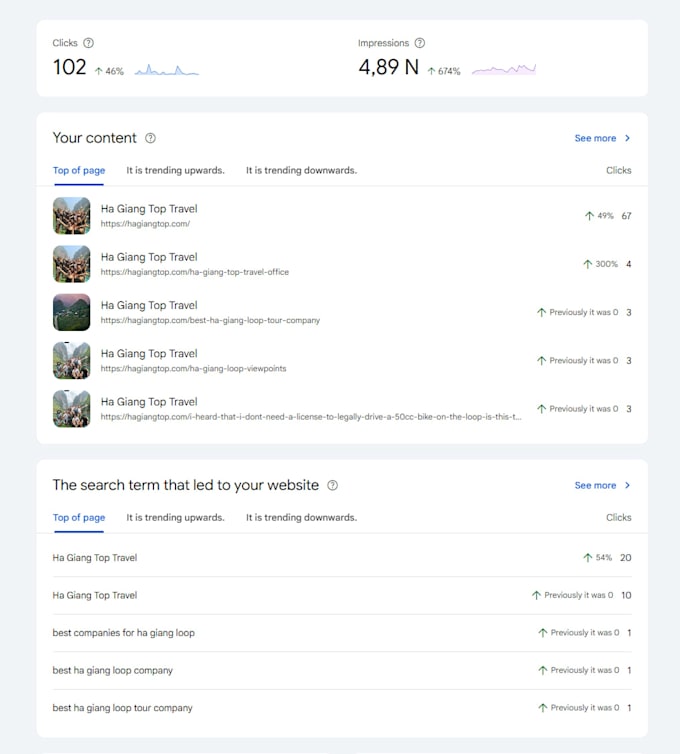Image resolution: width=680 pixels, height=754 pixels.
Task: Click the Clicks column header in search term section
Action: (618, 517)
